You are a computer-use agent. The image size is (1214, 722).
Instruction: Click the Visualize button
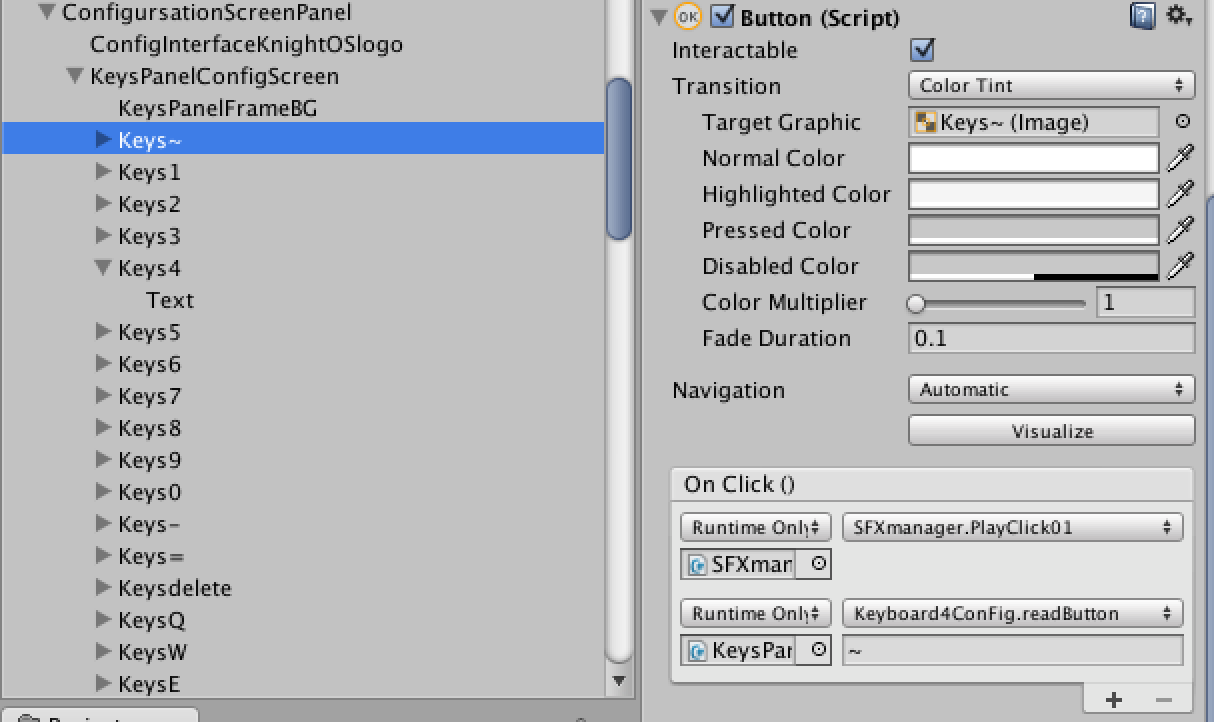click(x=1051, y=432)
